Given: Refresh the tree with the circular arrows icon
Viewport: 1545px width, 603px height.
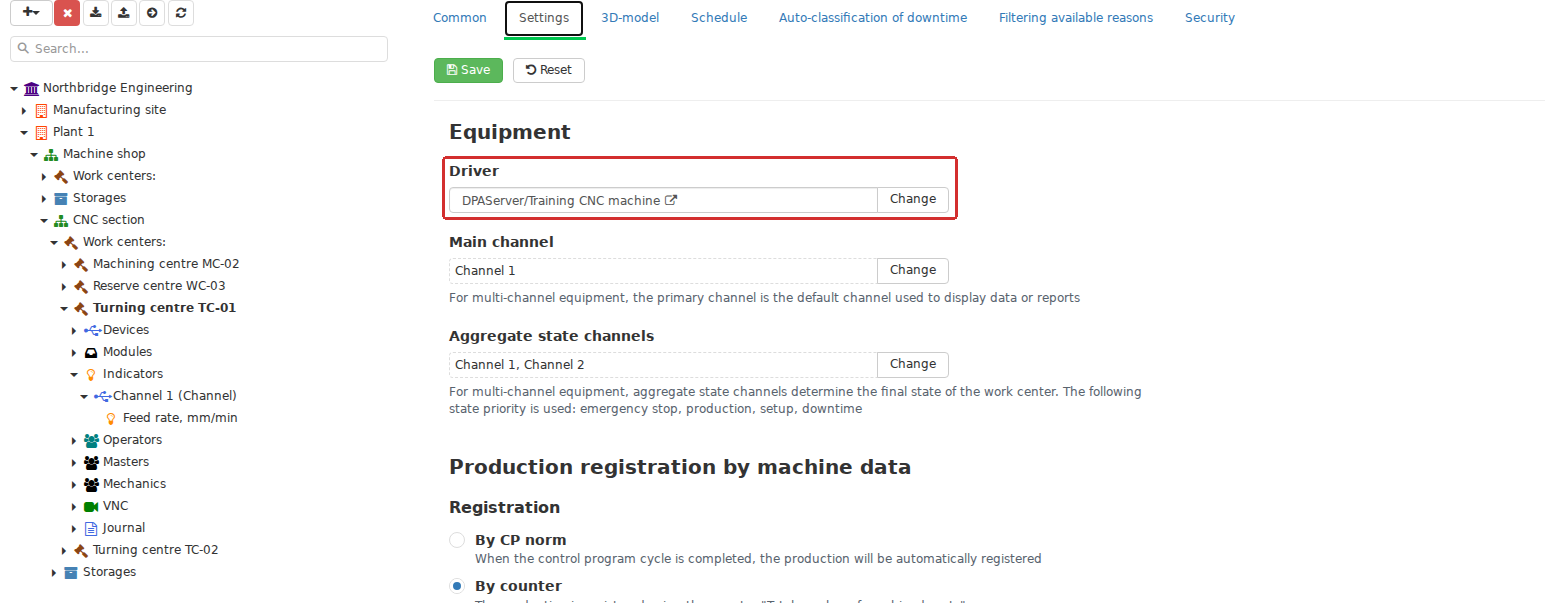Looking at the screenshot, I should (x=180, y=13).
